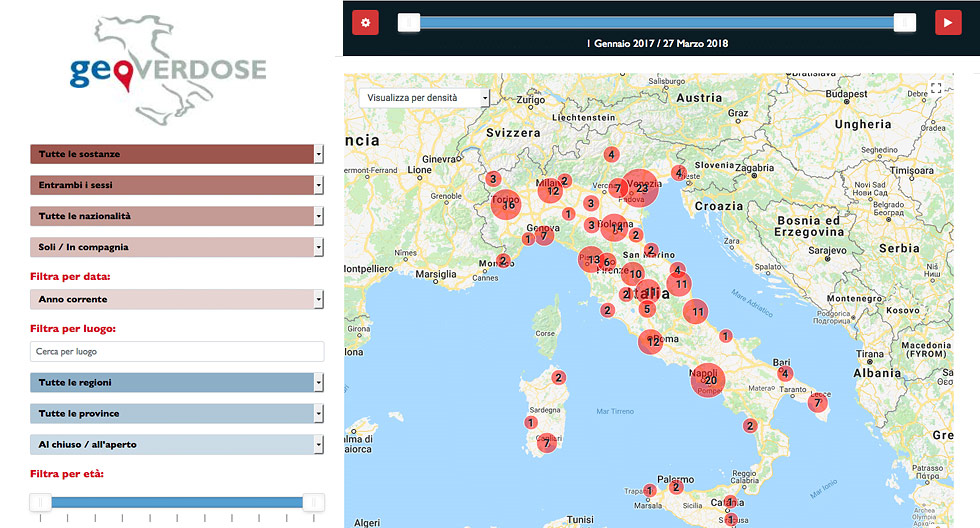Click the 'Filtra per data:' label
This screenshot has width=980, height=528.
(70, 276)
